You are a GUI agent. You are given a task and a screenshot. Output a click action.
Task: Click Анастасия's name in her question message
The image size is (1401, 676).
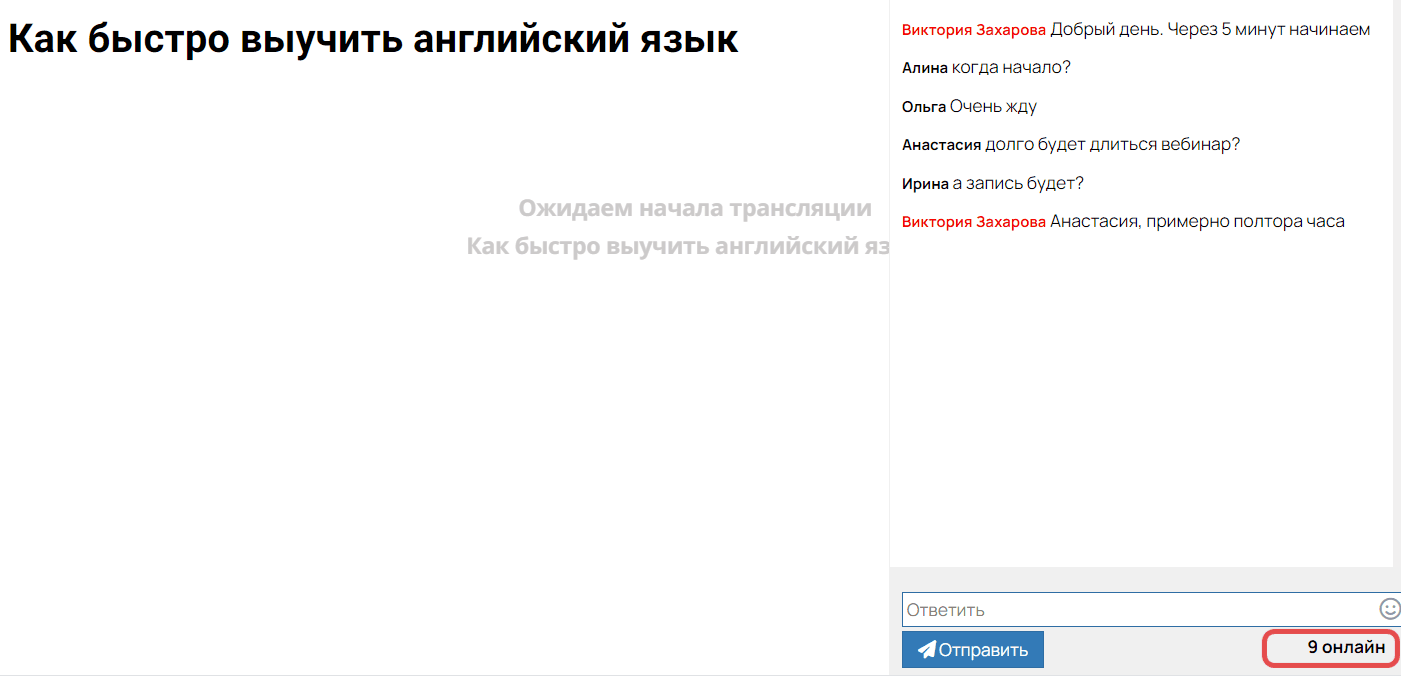pyautogui.click(x=939, y=144)
